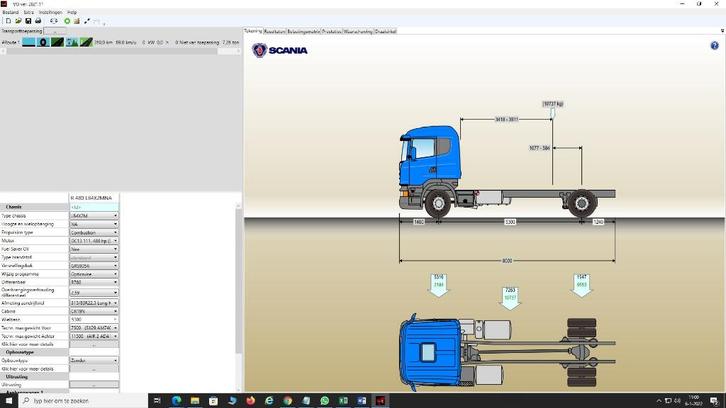The height and width of the screenshot is (408, 726).
Task: Click the green circle toolbar icon
Action: (x=67, y=21)
